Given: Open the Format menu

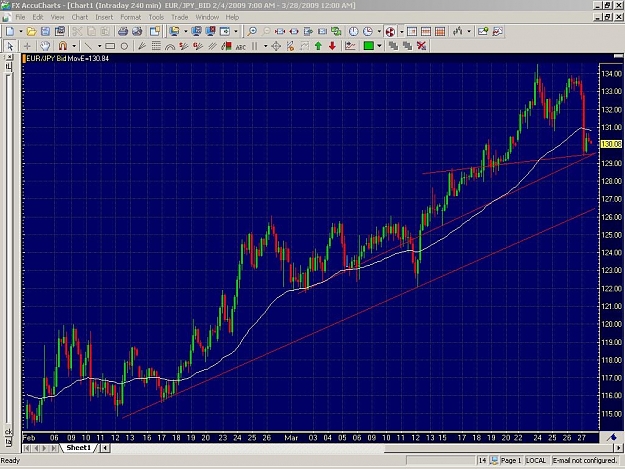Looking at the screenshot, I should pyautogui.click(x=131, y=17).
